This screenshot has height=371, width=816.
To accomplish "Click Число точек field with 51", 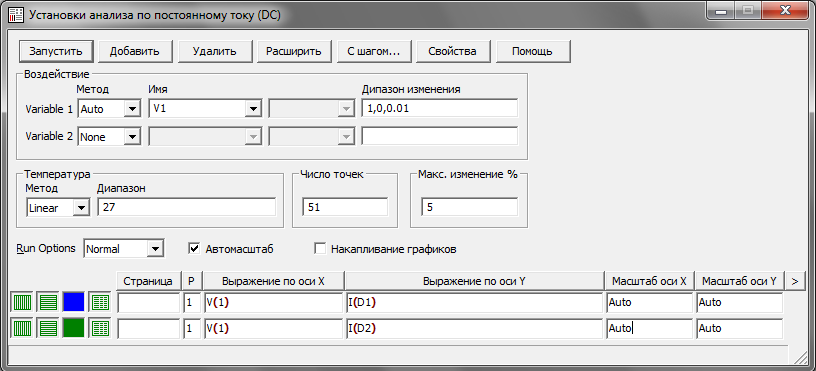I will 345,207.
